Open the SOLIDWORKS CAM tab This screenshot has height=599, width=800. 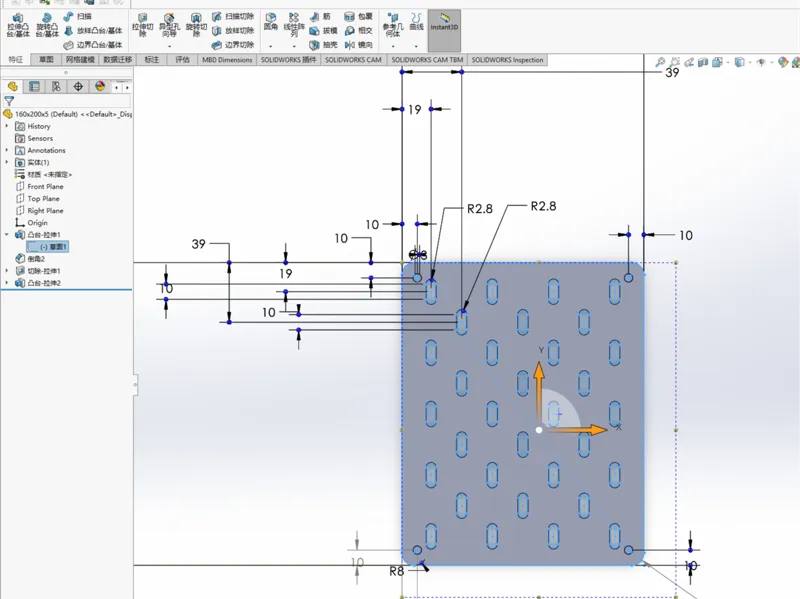(353, 60)
